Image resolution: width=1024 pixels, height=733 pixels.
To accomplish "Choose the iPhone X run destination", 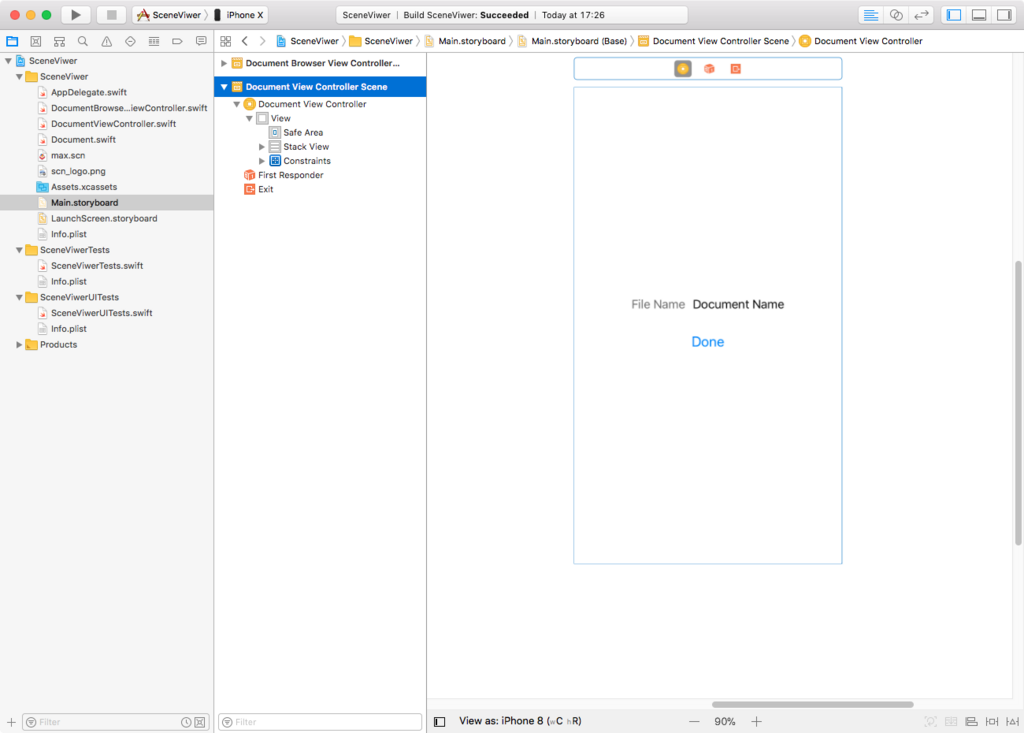I will point(239,14).
